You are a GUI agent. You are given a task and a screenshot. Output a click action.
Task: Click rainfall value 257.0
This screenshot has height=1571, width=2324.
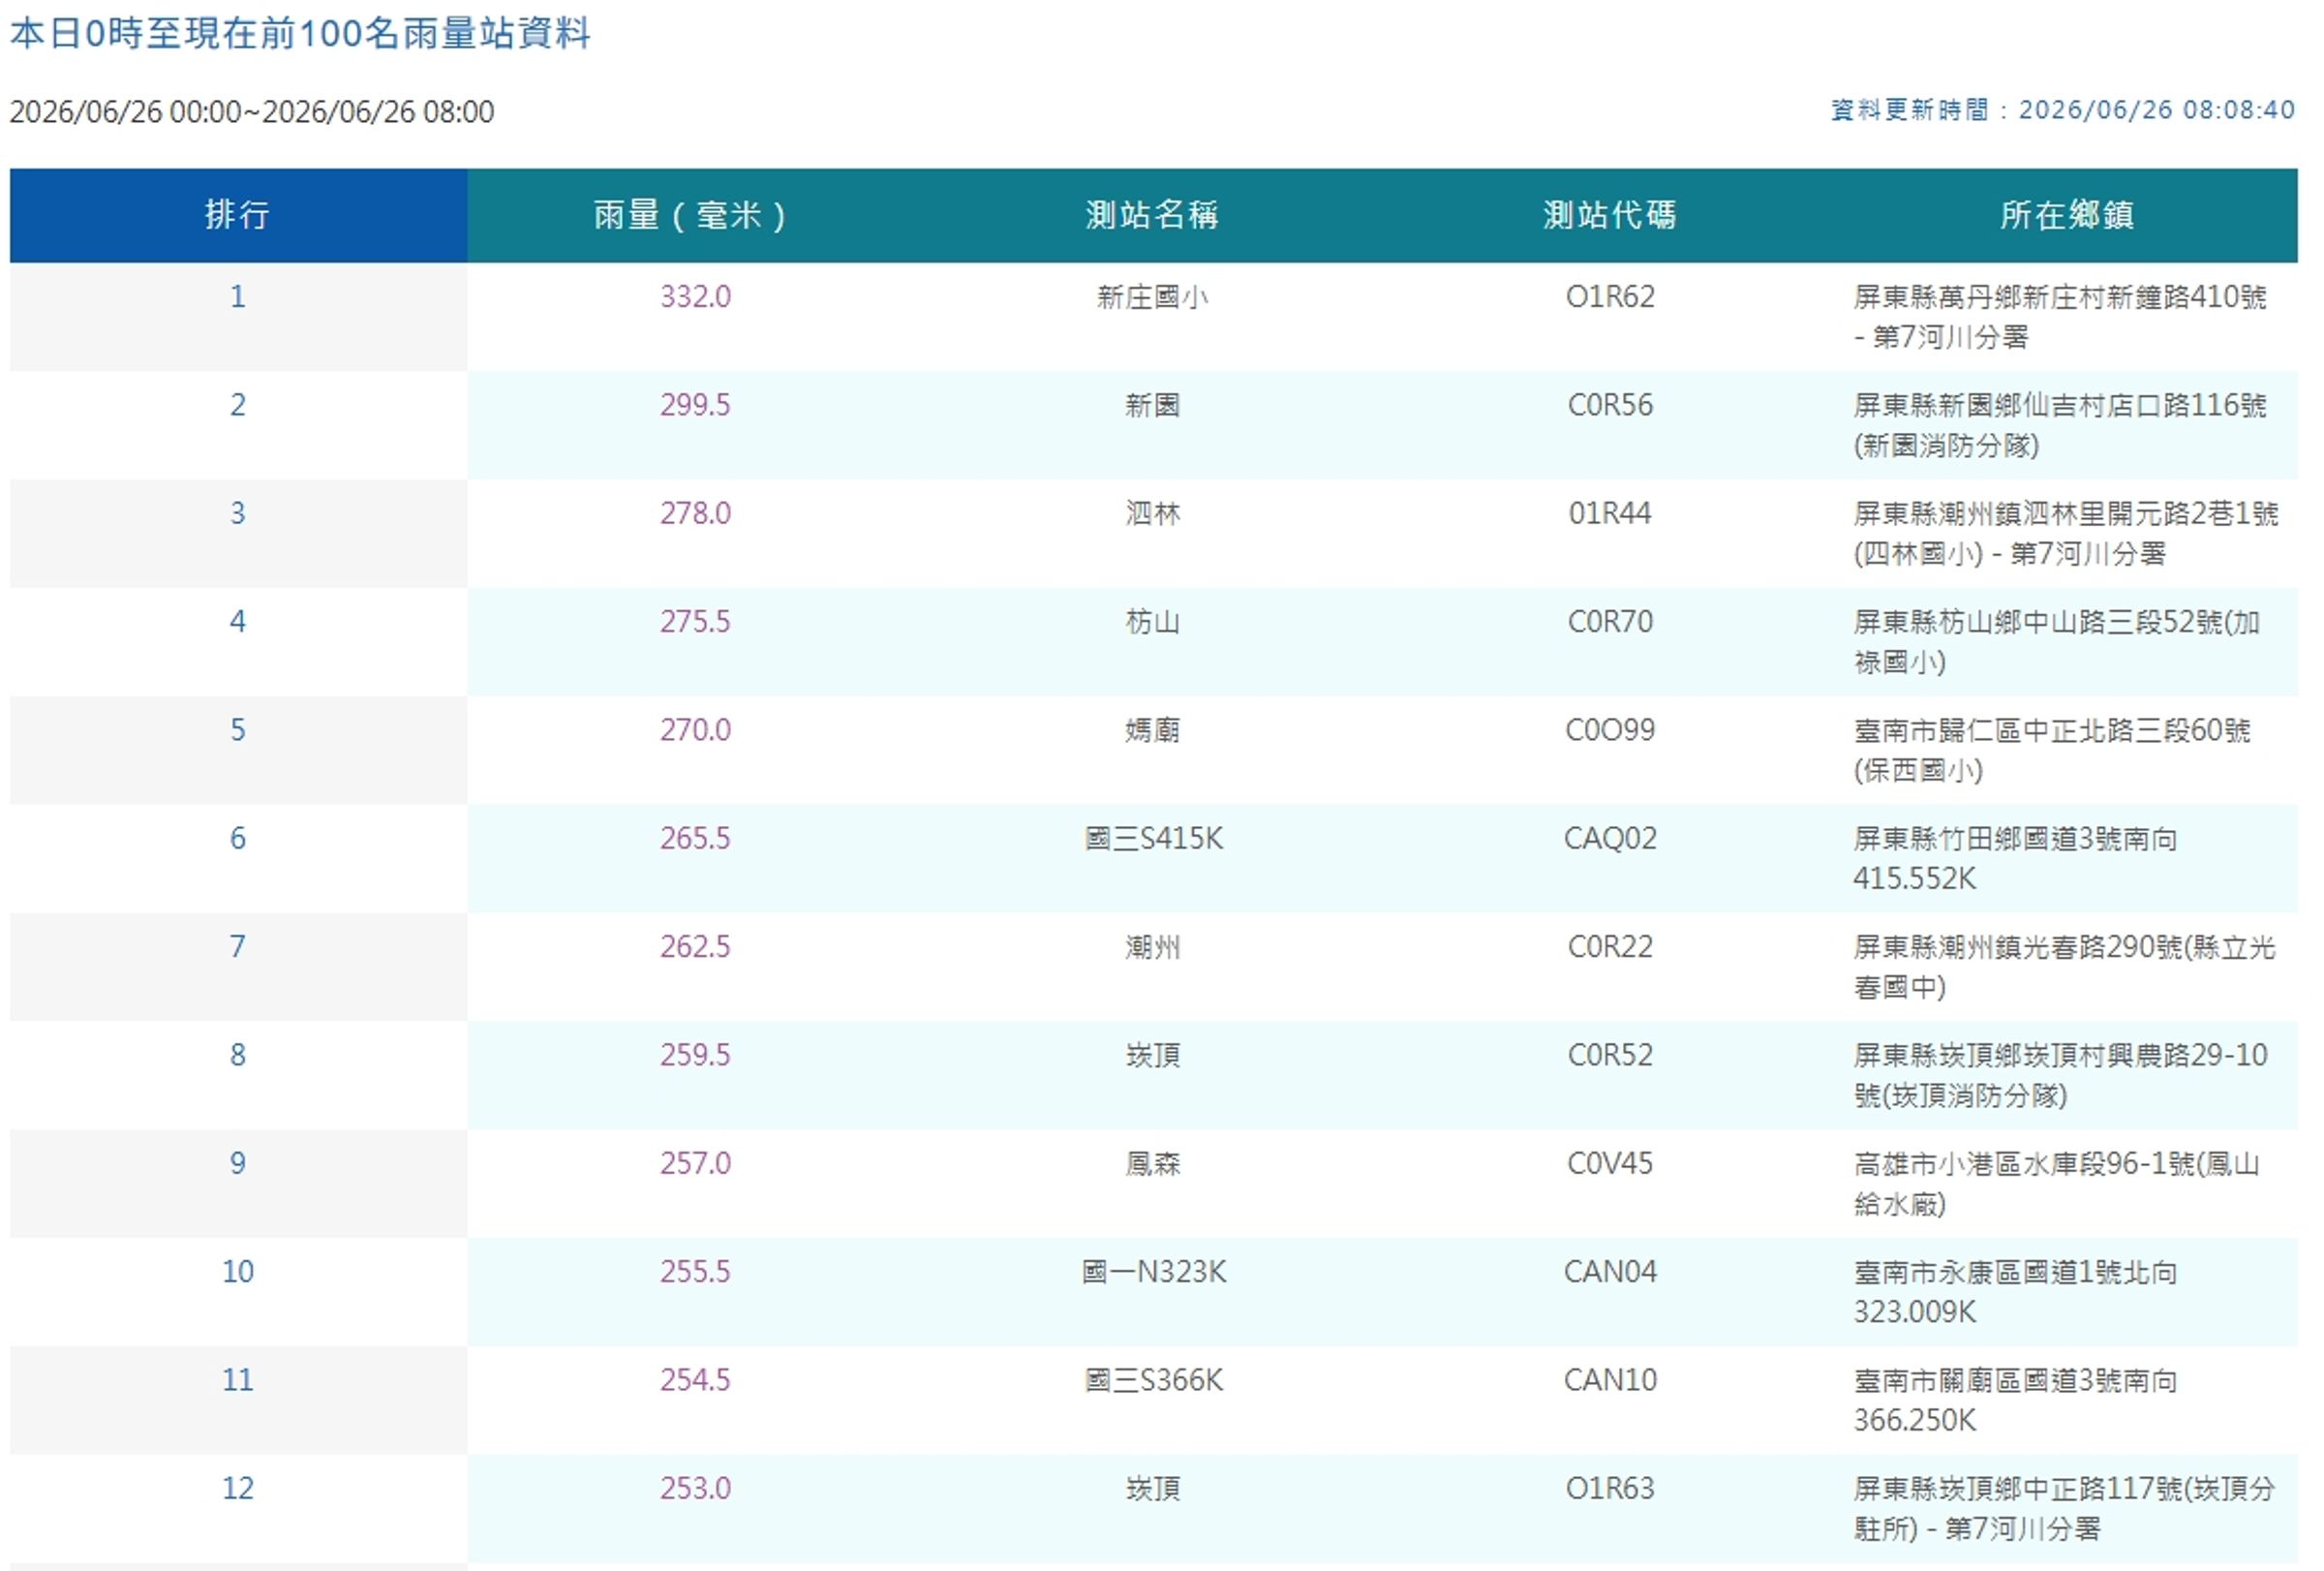695,1163
